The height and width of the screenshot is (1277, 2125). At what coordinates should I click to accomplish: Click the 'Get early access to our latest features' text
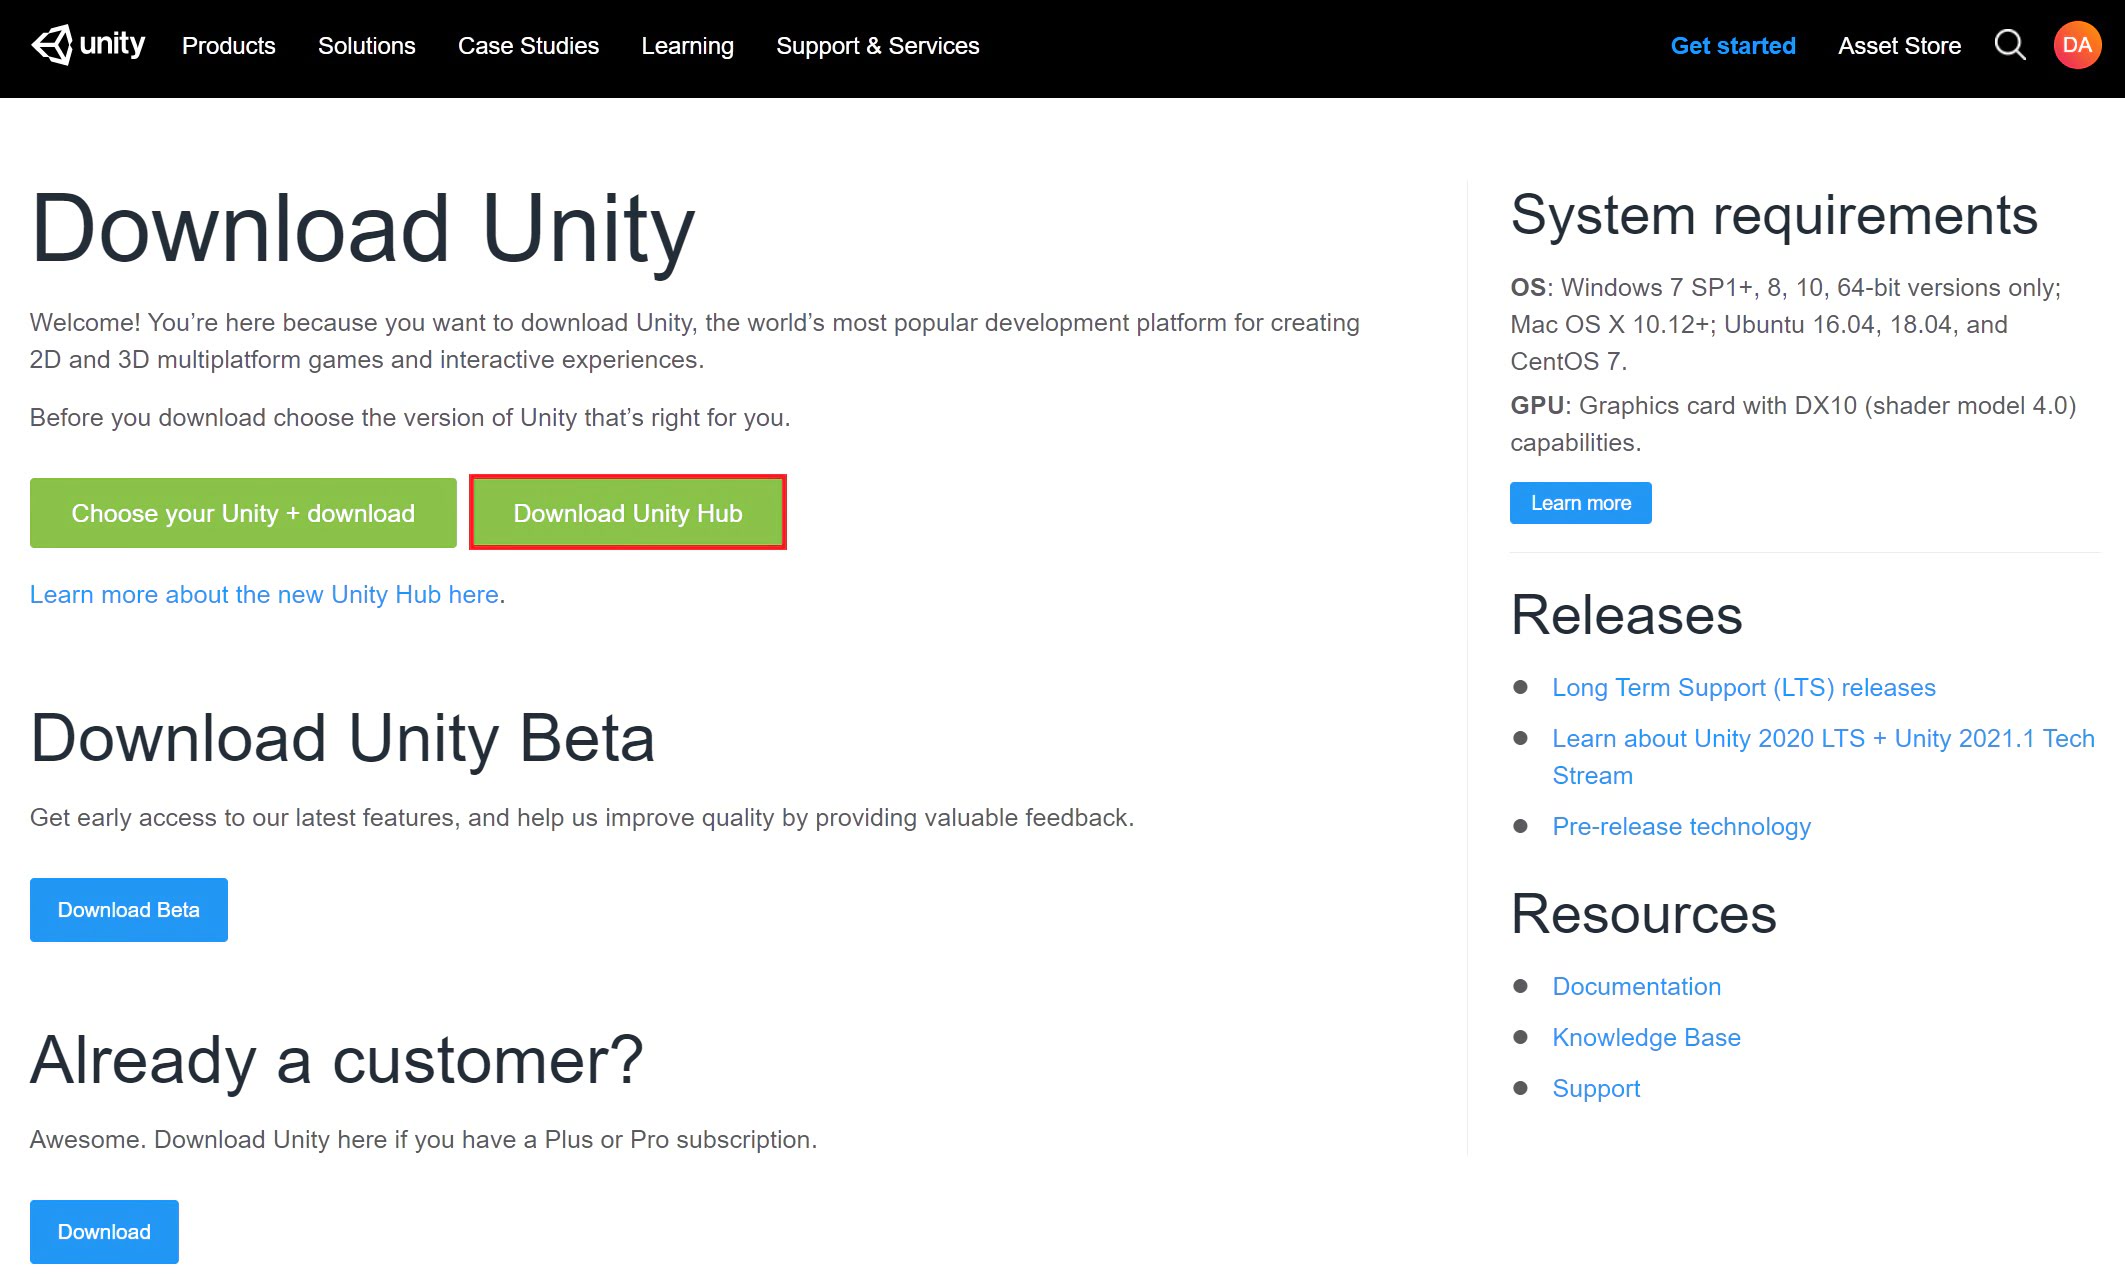tap(582, 818)
